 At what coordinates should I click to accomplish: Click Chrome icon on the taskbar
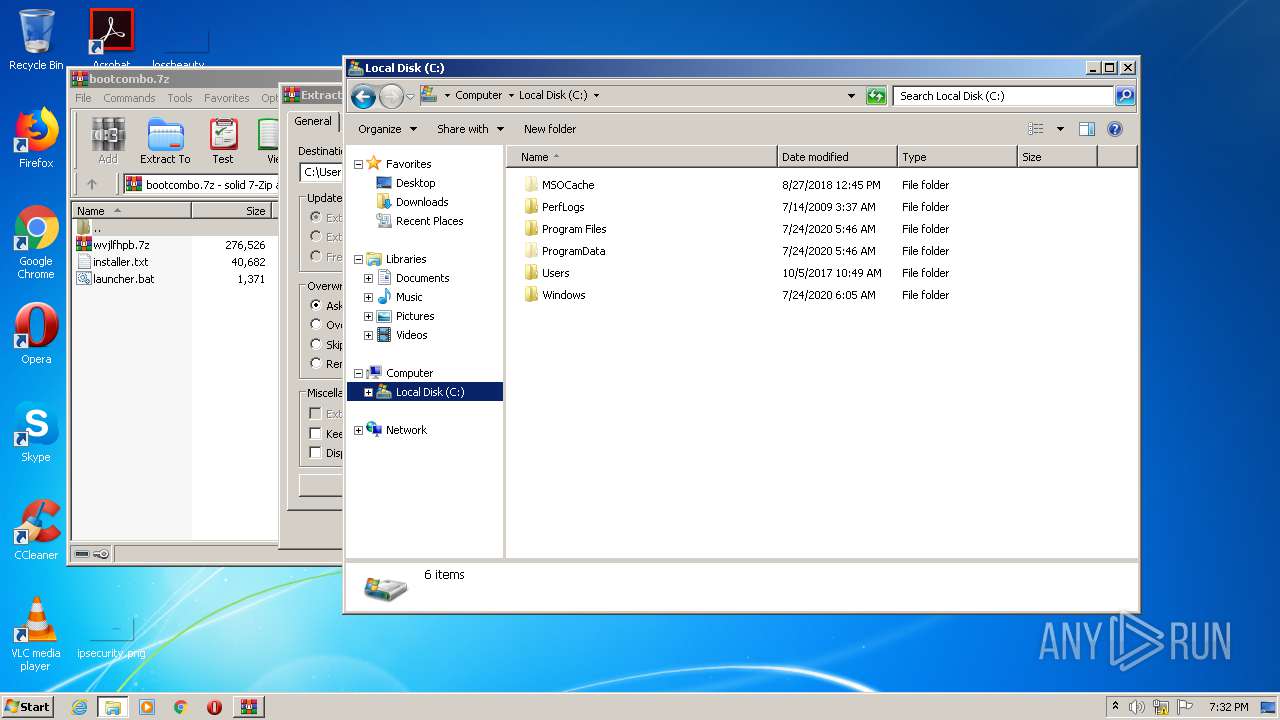tap(181, 707)
